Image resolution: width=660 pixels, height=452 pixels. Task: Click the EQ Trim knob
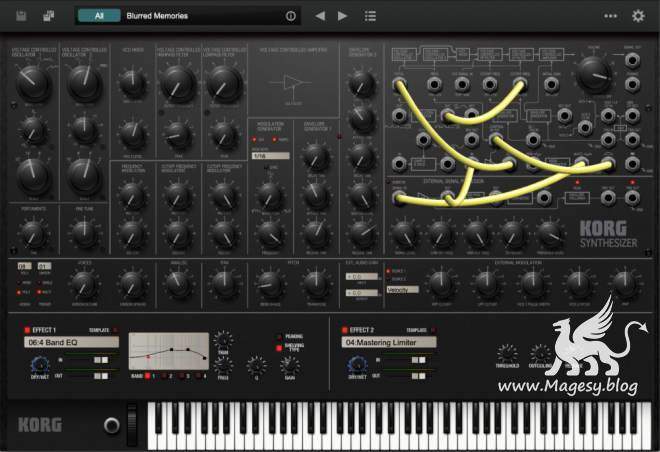tap(223, 340)
